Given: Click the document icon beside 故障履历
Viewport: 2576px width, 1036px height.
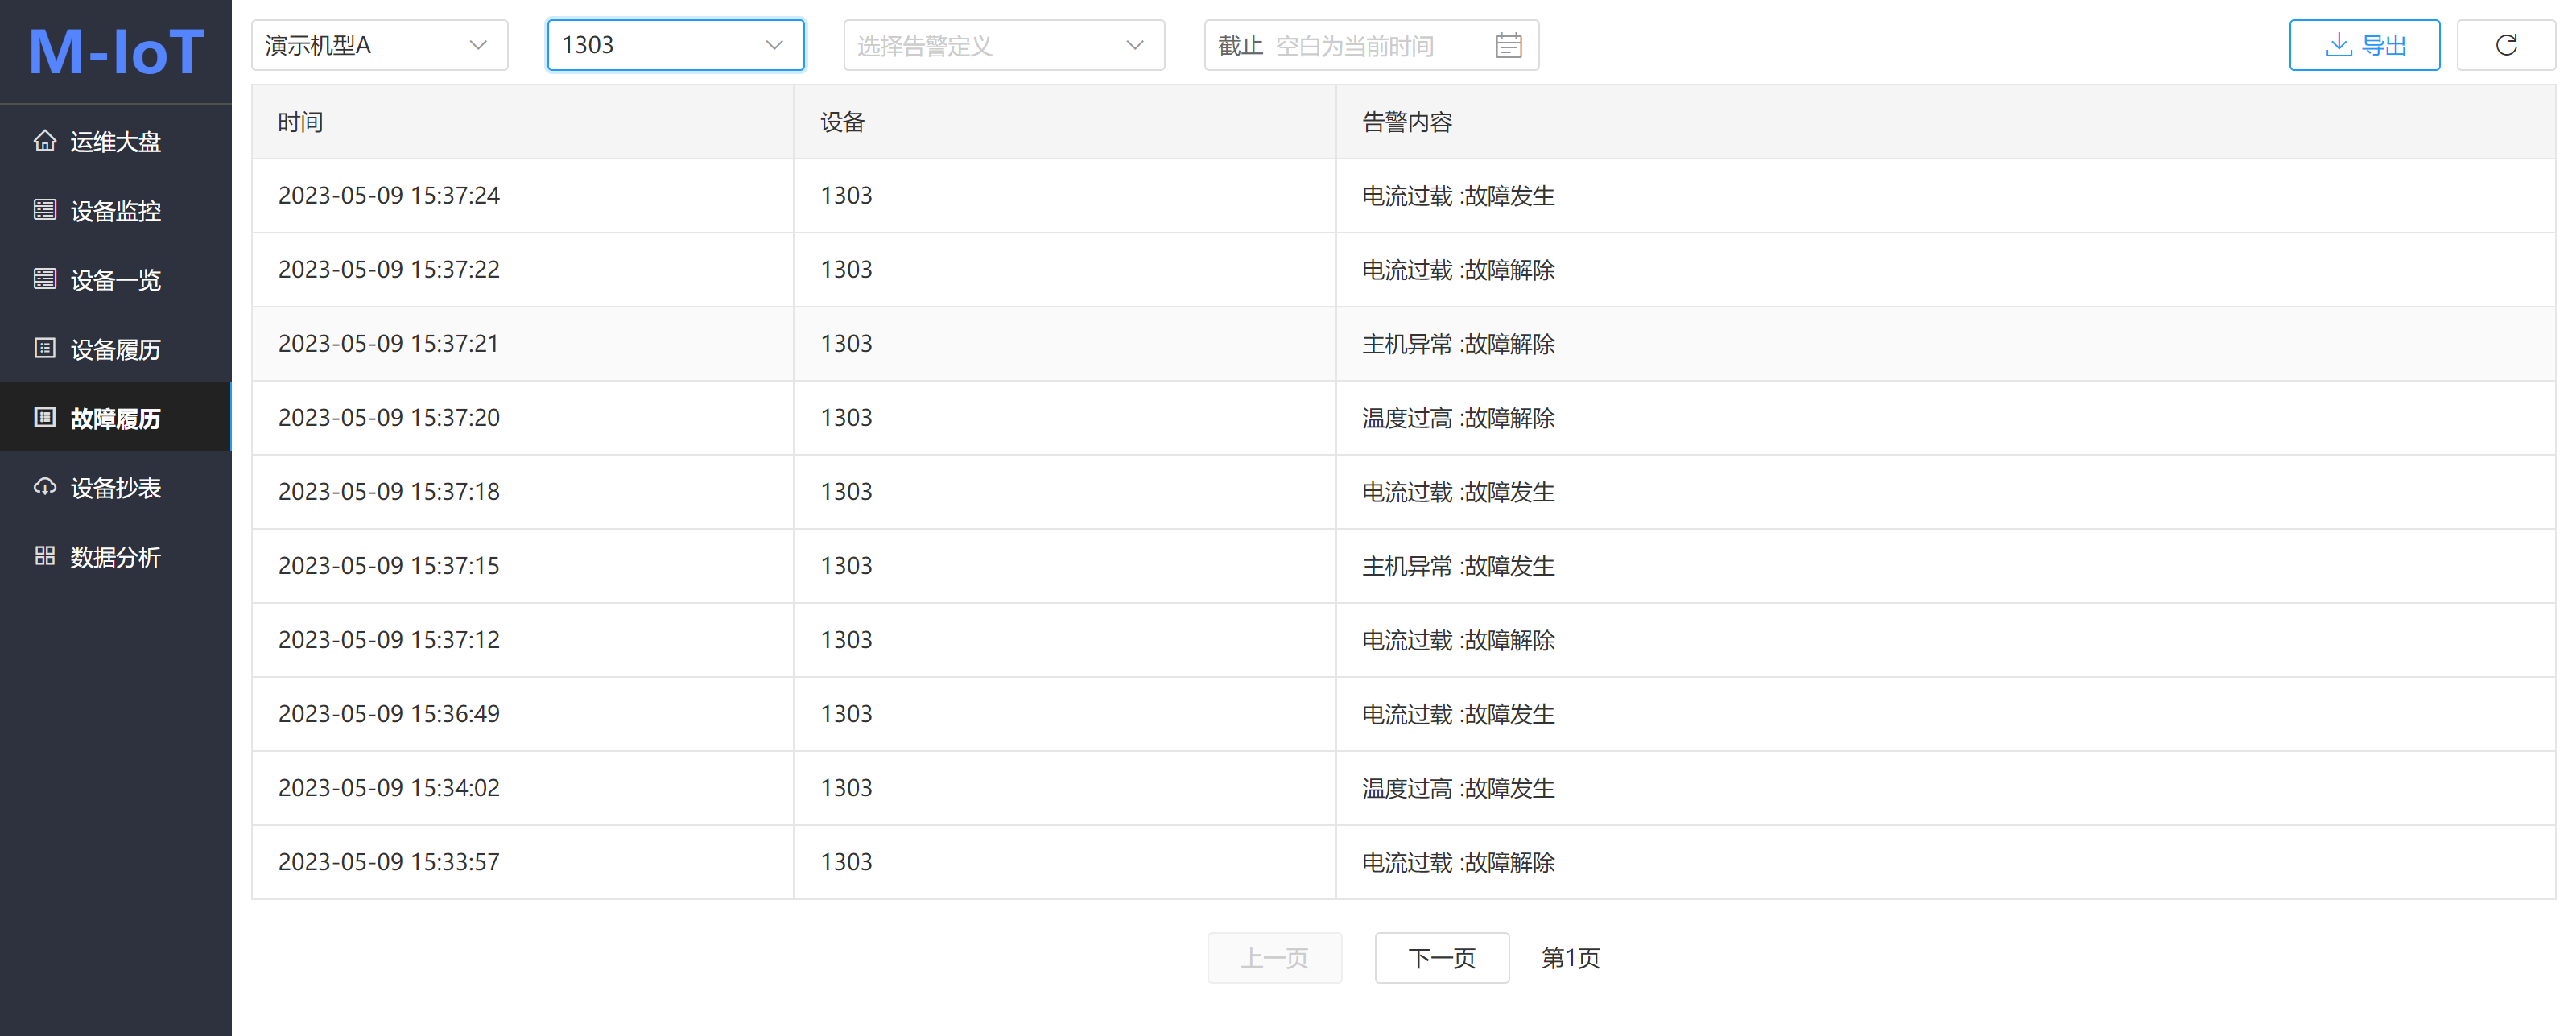Looking at the screenshot, I should [45, 417].
